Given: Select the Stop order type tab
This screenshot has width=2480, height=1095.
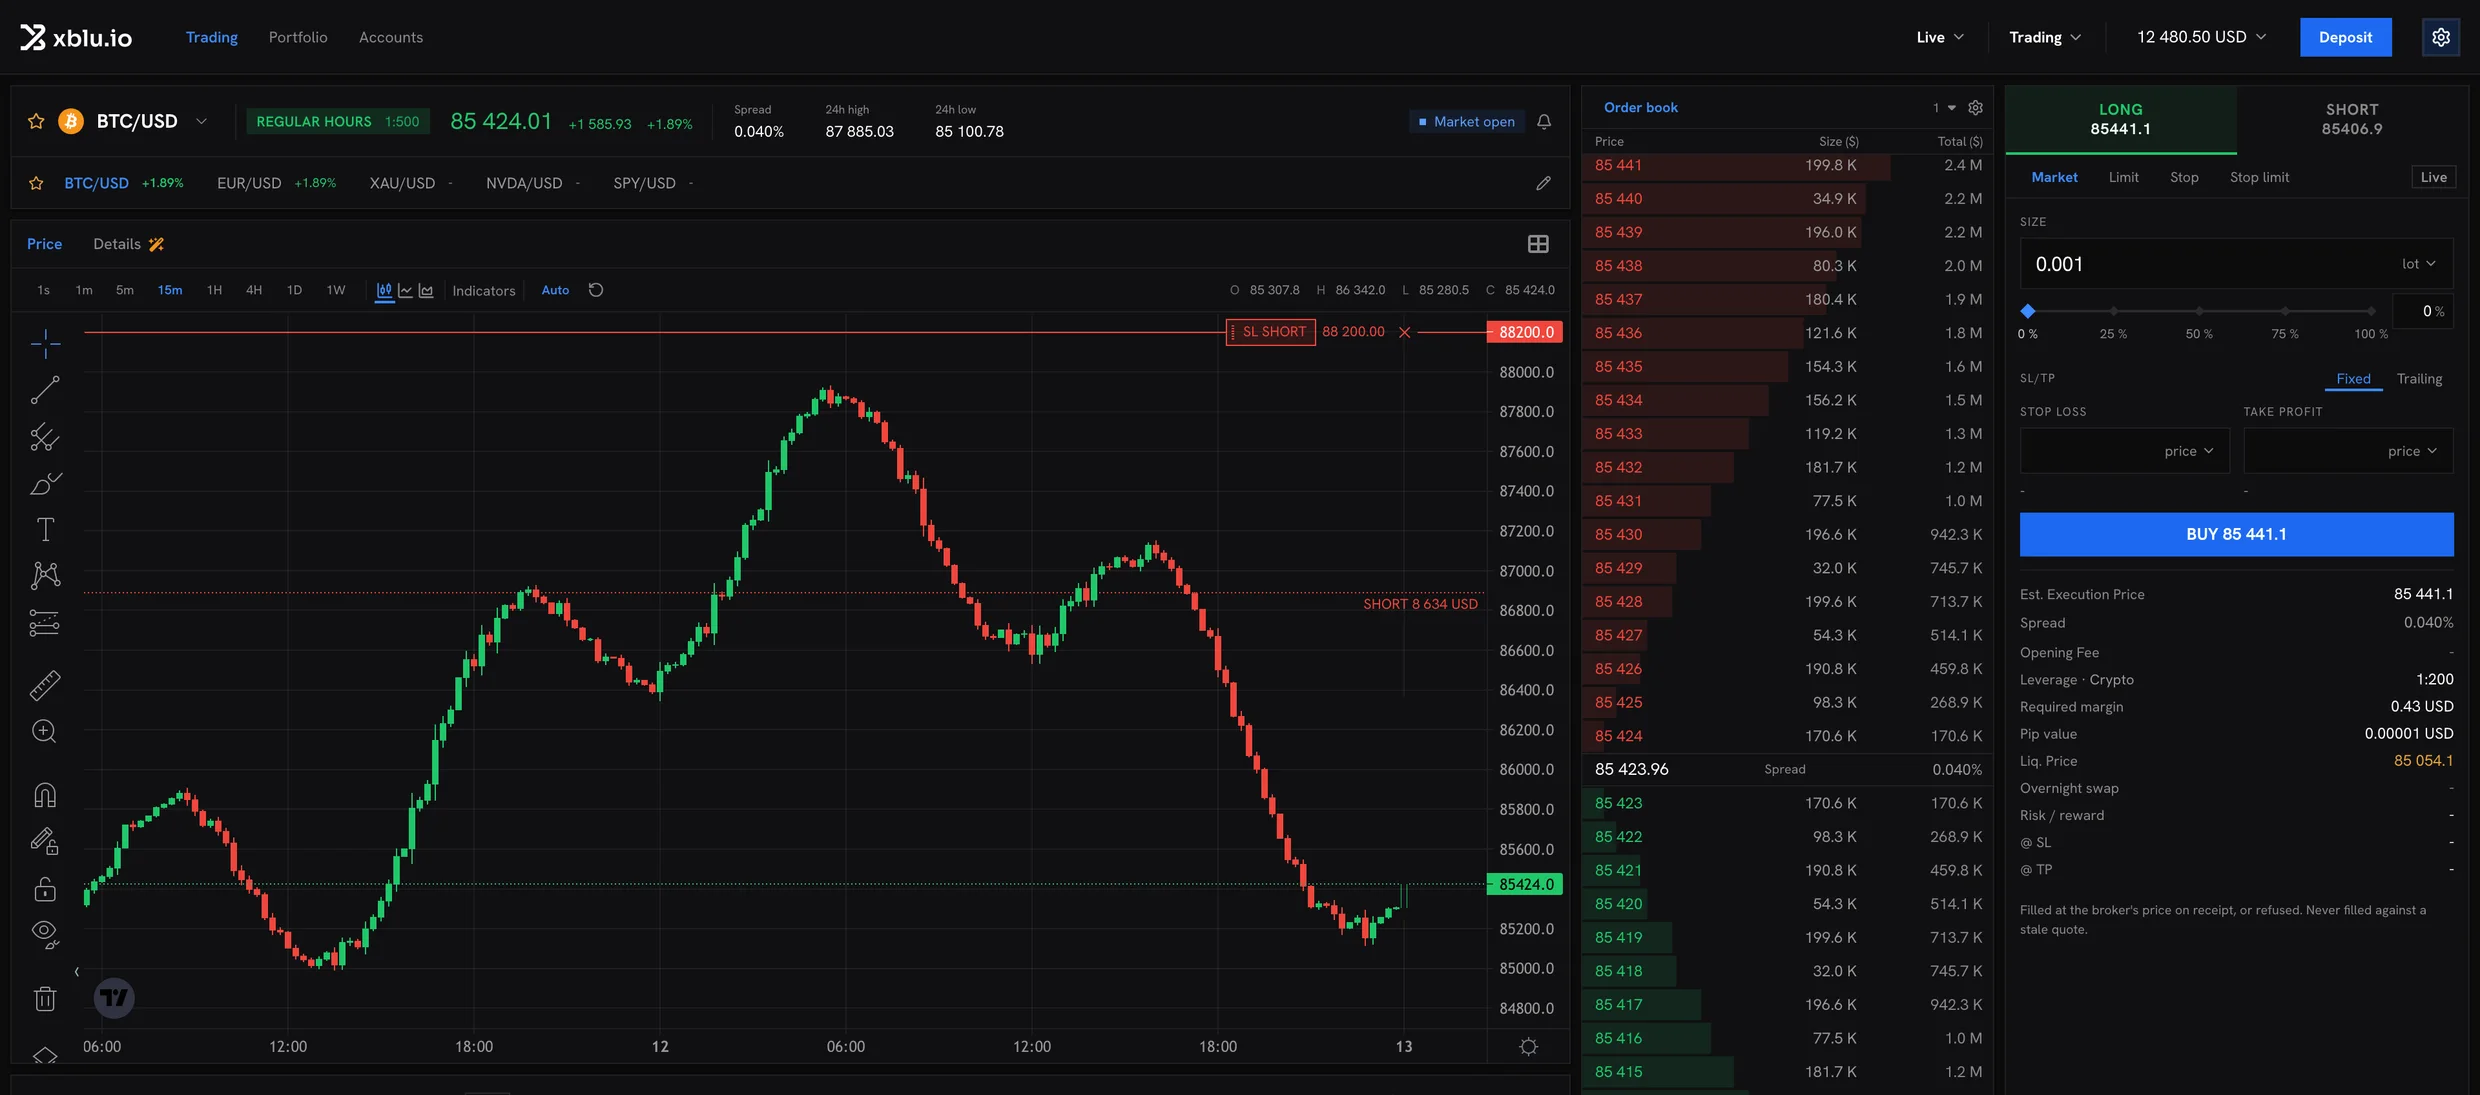Looking at the screenshot, I should (x=2184, y=177).
